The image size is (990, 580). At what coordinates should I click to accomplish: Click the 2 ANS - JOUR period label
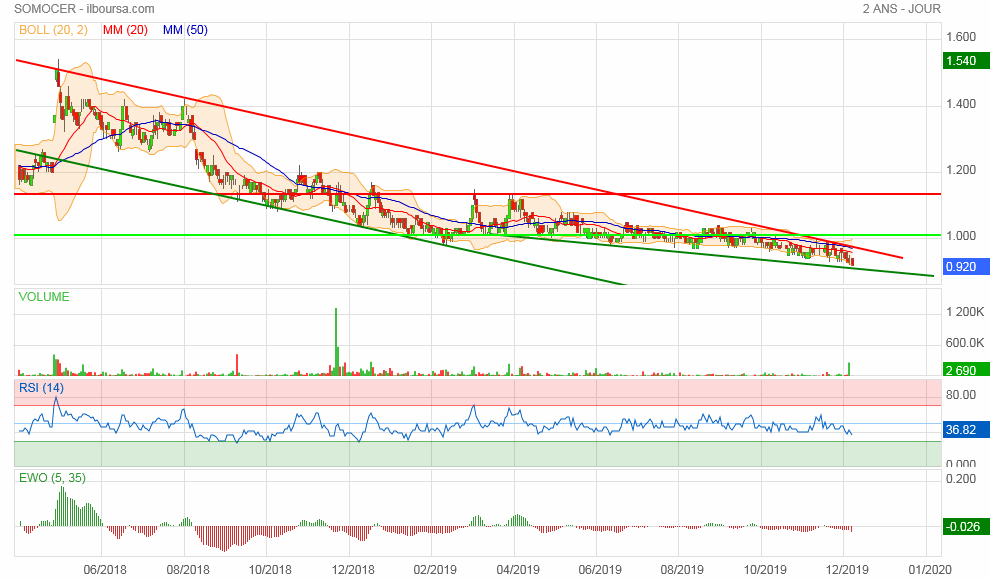(902, 9)
